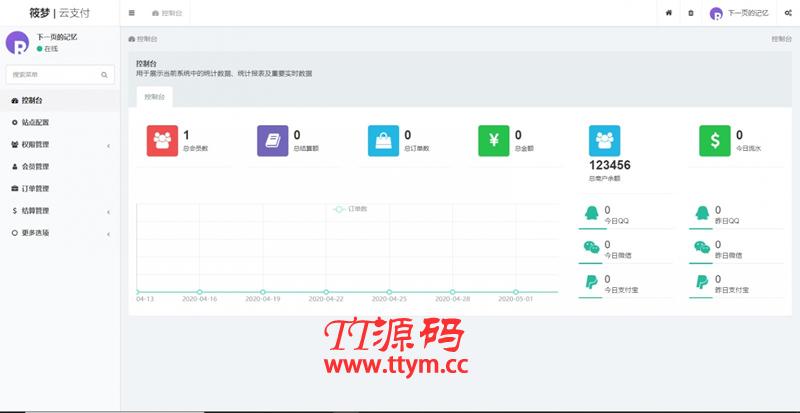This screenshot has height=413, width=800.
Task: Click the 2020-04-28 axis date label
Action: coord(453,299)
